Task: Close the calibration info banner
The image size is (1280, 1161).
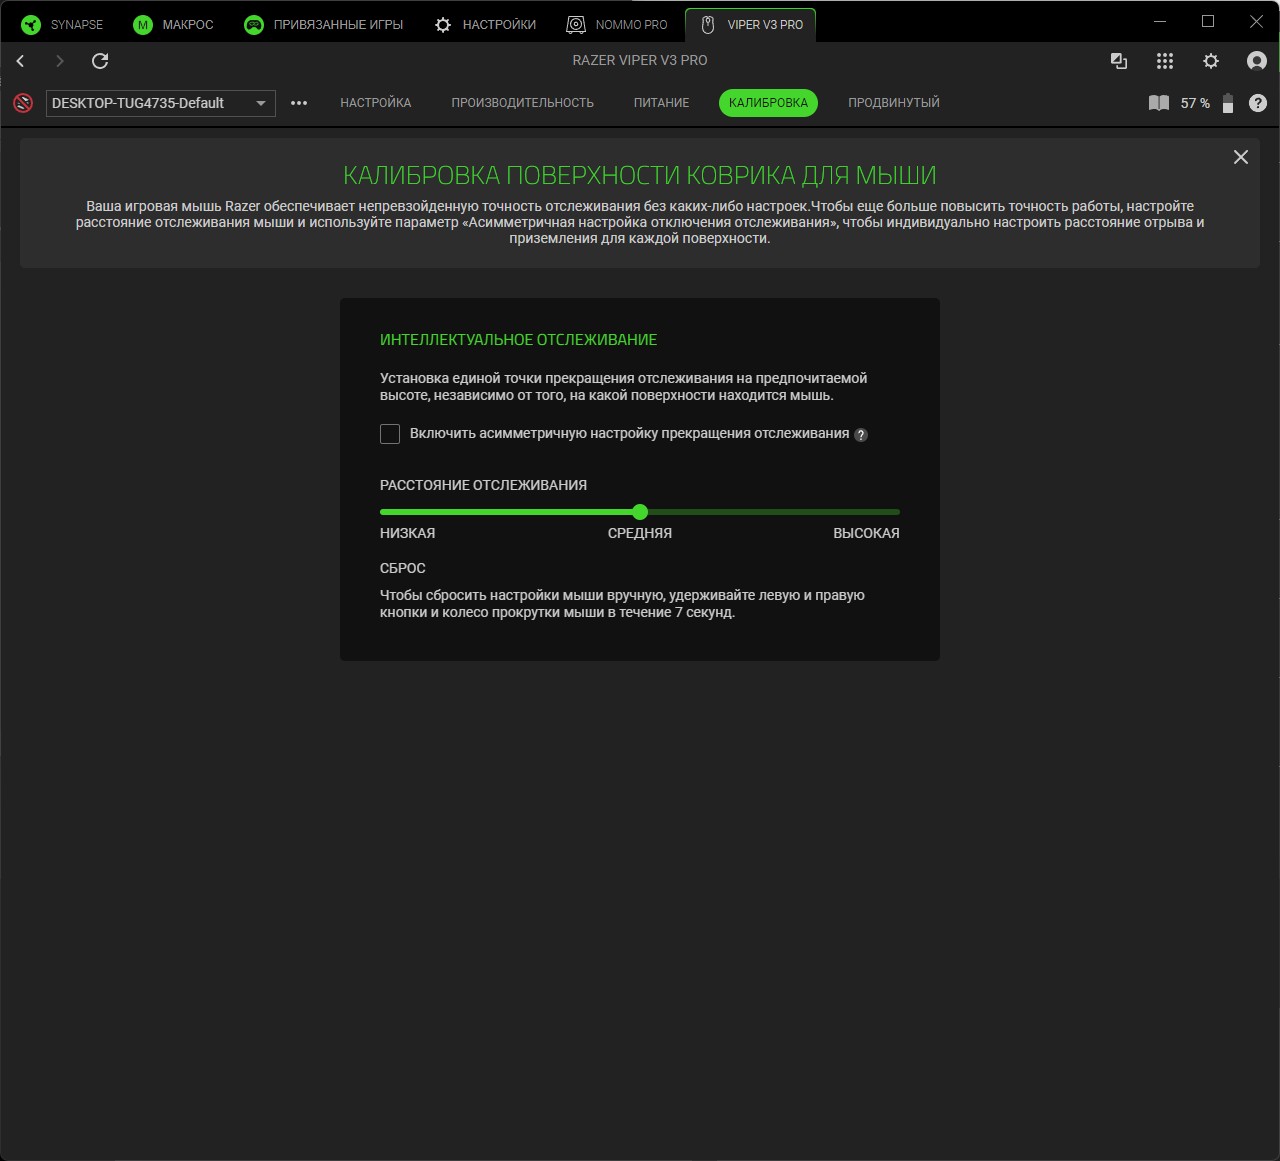Action: (x=1241, y=157)
